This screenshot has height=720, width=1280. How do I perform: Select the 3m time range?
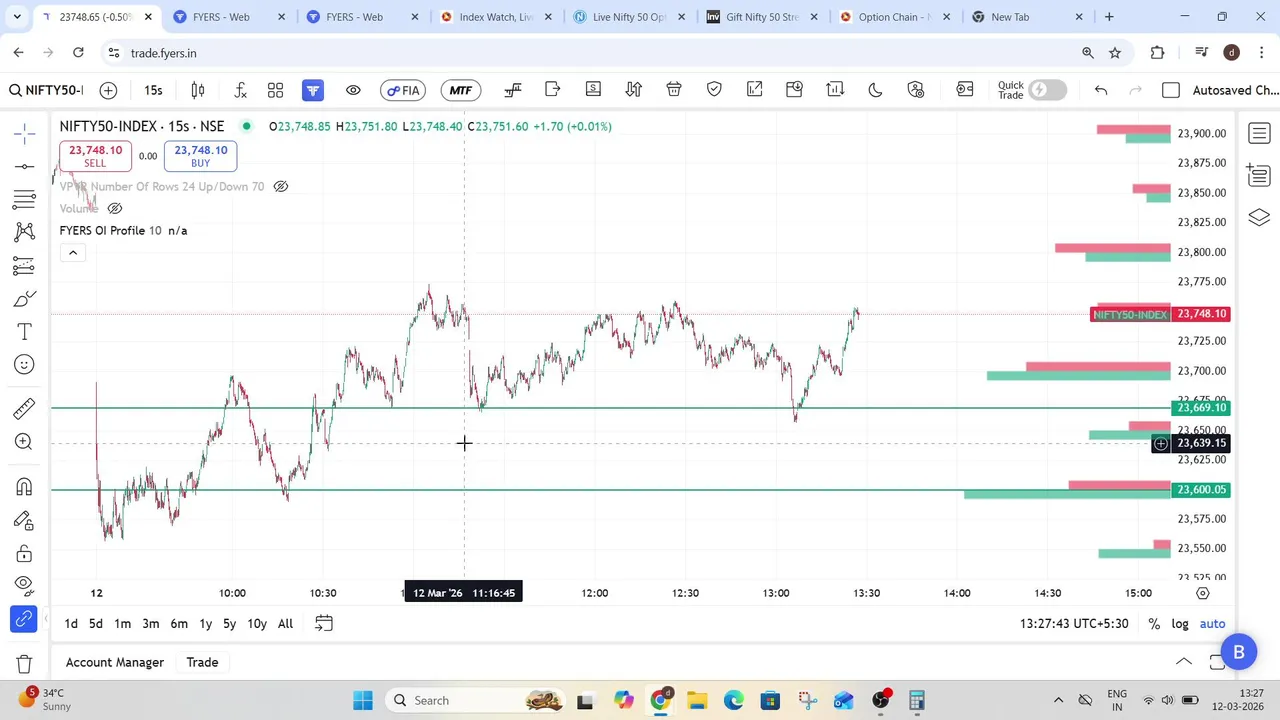coord(150,624)
